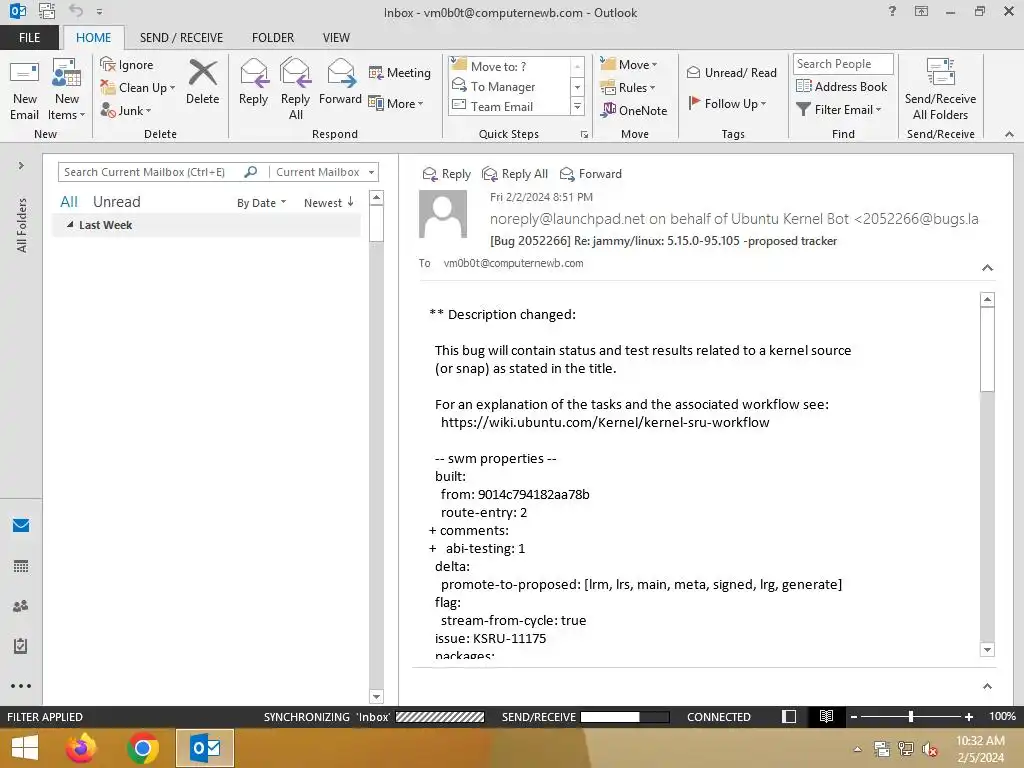Image resolution: width=1024 pixels, height=768 pixels.
Task: Switch to Reading view in status bar
Action: (x=826, y=716)
